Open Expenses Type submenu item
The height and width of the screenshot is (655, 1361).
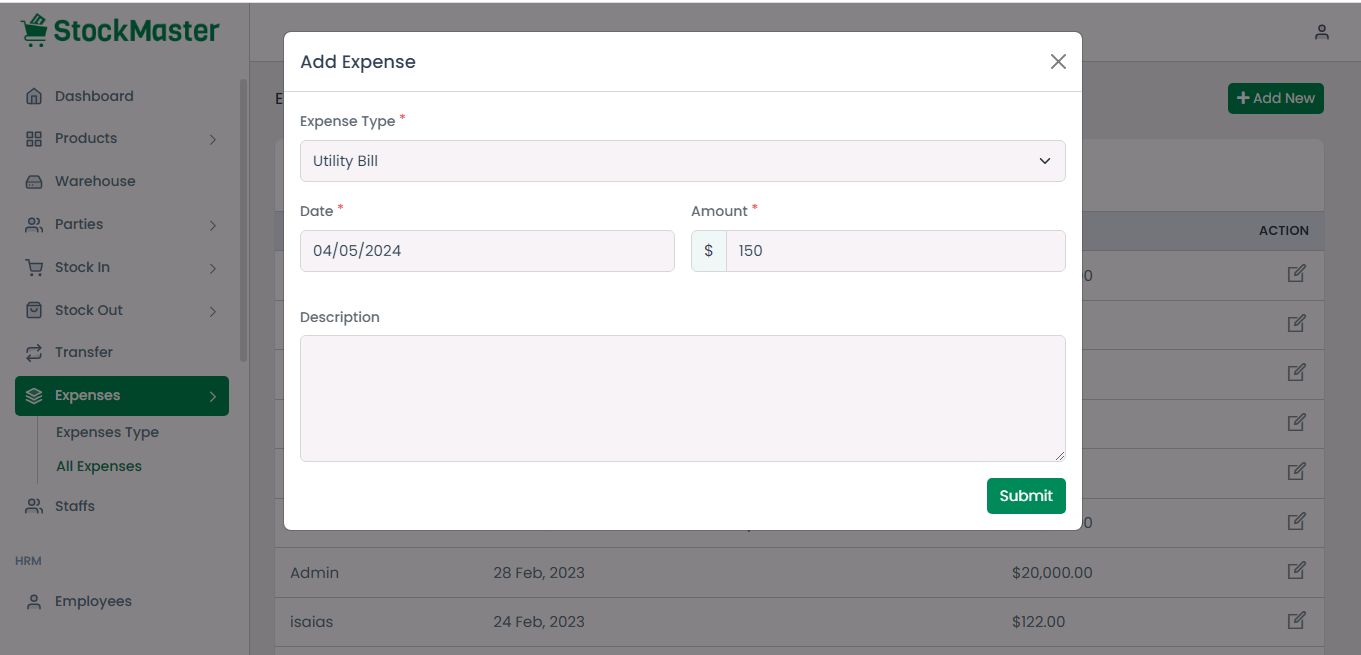pyautogui.click(x=107, y=432)
